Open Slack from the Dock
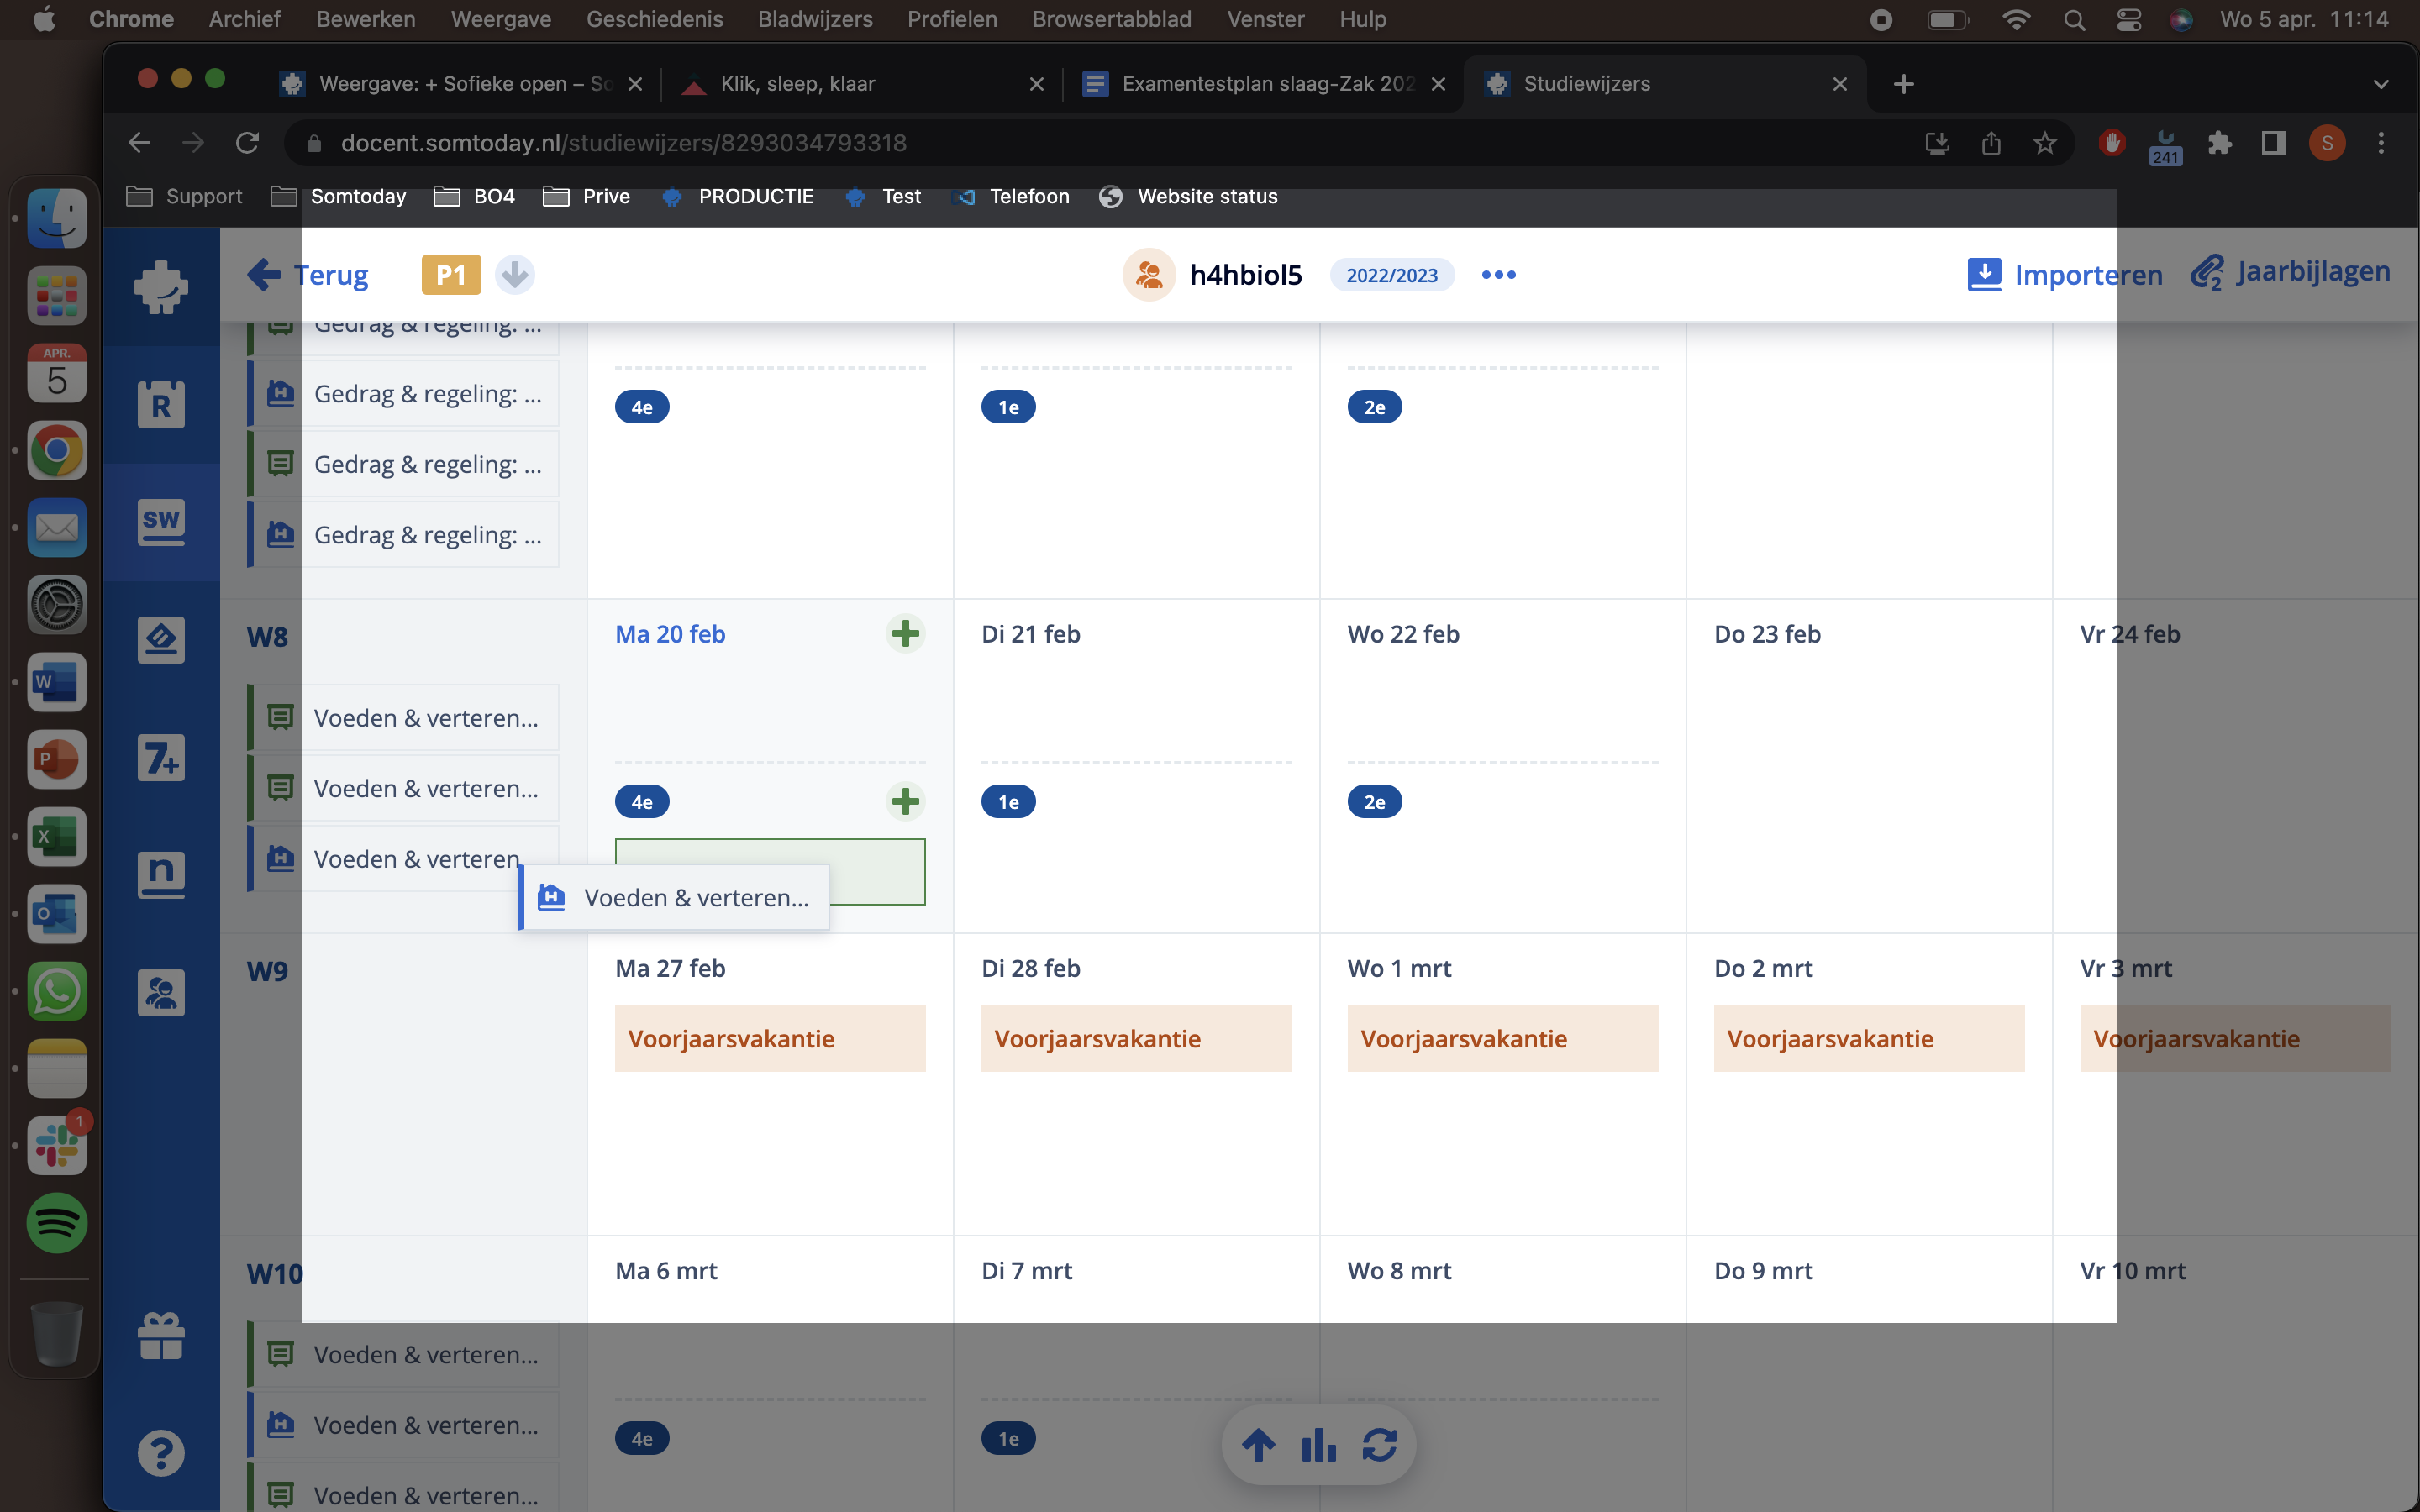2420x1512 pixels. pos(56,1145)
